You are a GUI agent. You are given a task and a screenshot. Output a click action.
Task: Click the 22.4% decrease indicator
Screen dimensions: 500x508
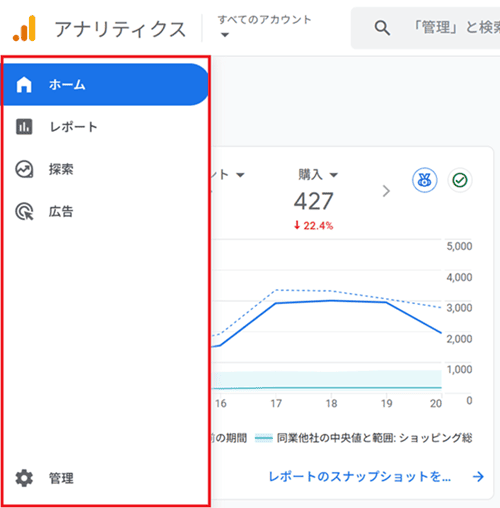click(x=313, y=226)
